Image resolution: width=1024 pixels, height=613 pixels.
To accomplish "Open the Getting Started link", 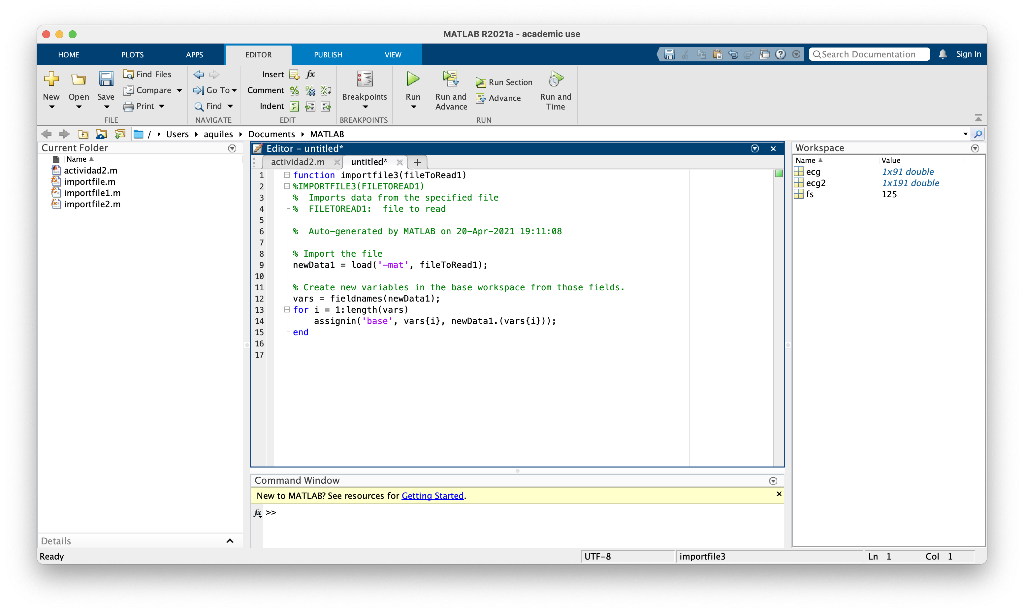I will pos(432,493).
